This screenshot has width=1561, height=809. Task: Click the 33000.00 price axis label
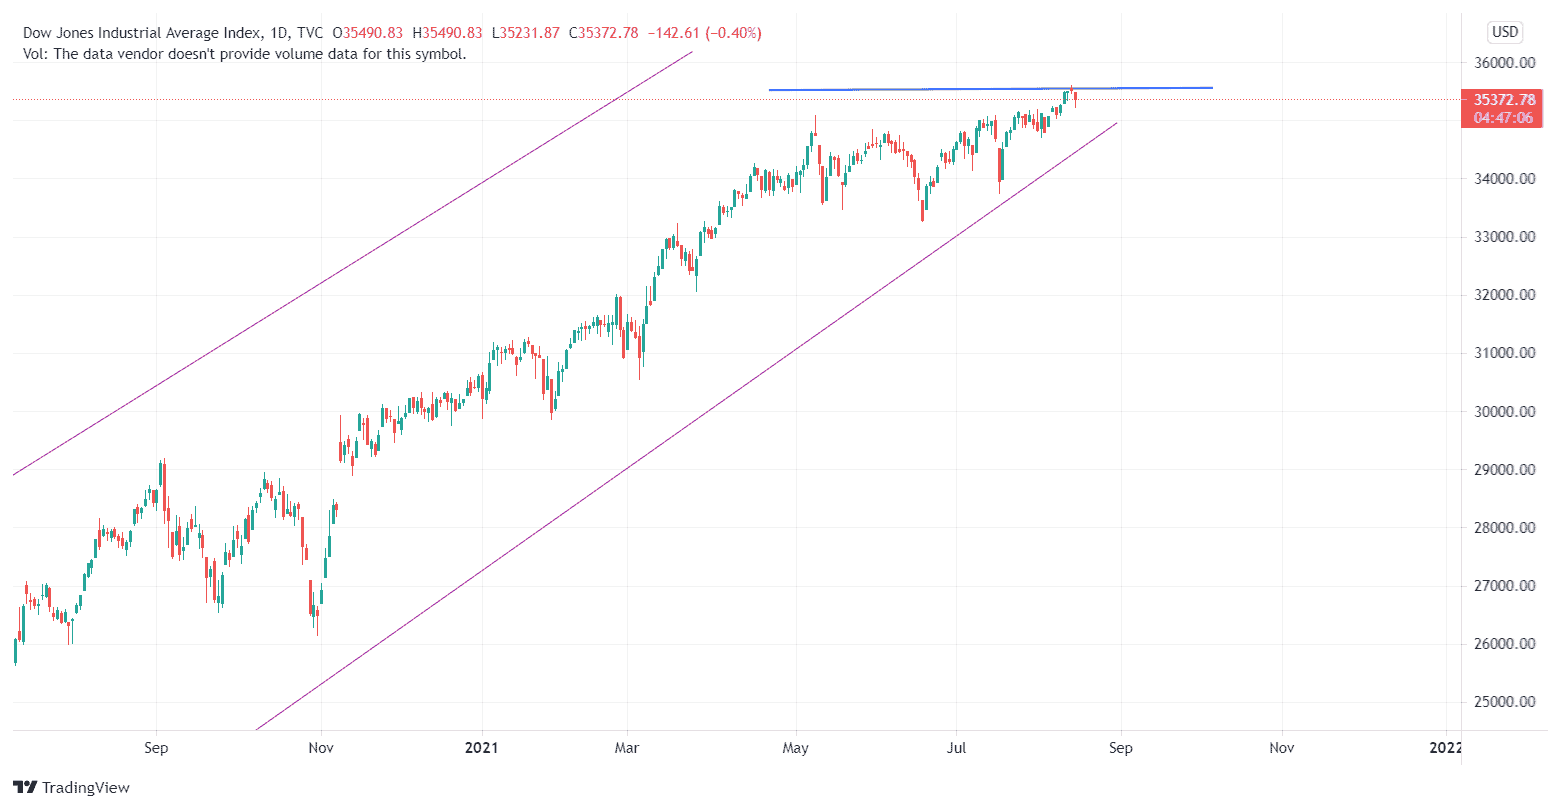(x=1505, y=237)
